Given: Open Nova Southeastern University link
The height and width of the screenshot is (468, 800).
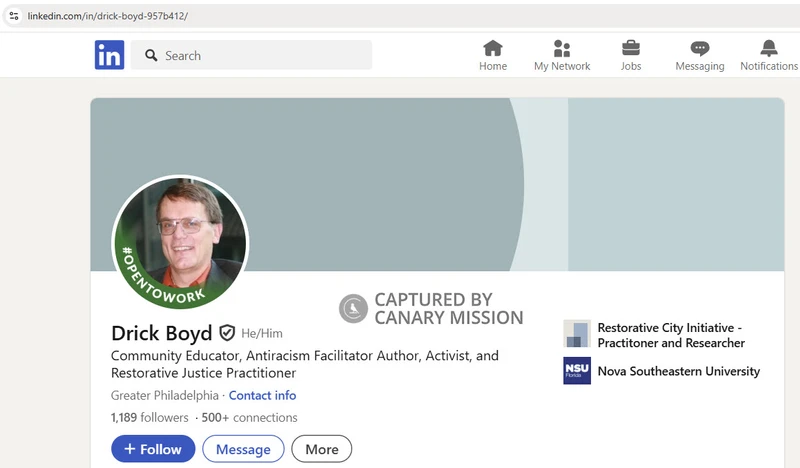Looking at the screenshot, I should (x=679, y=371).
